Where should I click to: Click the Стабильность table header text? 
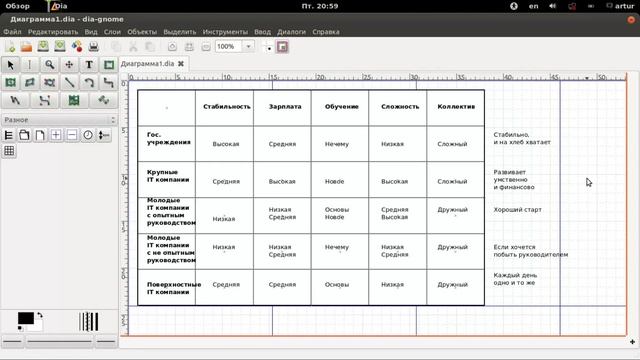click(227, 107)
